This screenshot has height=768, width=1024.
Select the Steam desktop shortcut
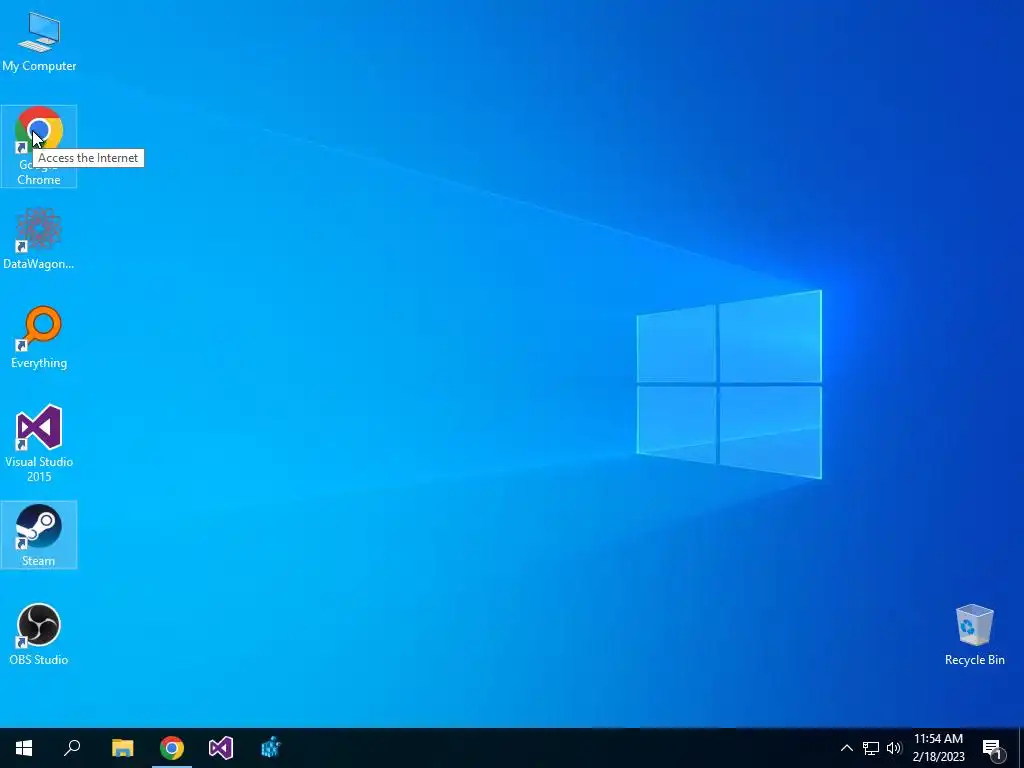[x=39, y=535]
